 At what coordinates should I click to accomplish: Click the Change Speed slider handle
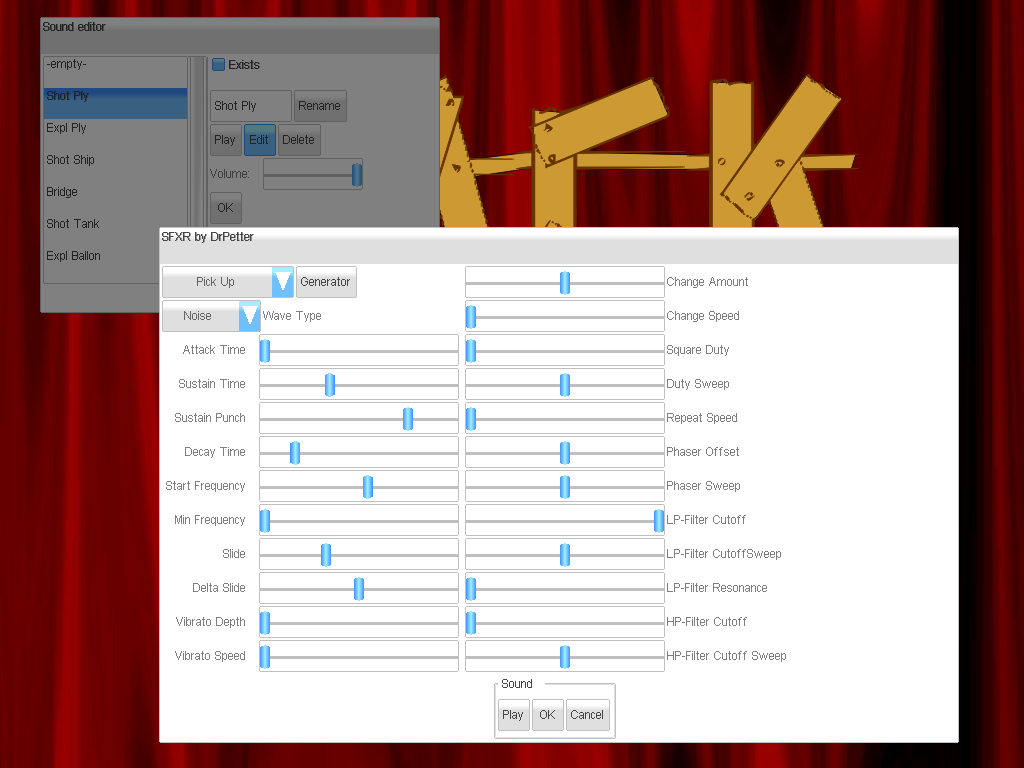pos(471,317)
